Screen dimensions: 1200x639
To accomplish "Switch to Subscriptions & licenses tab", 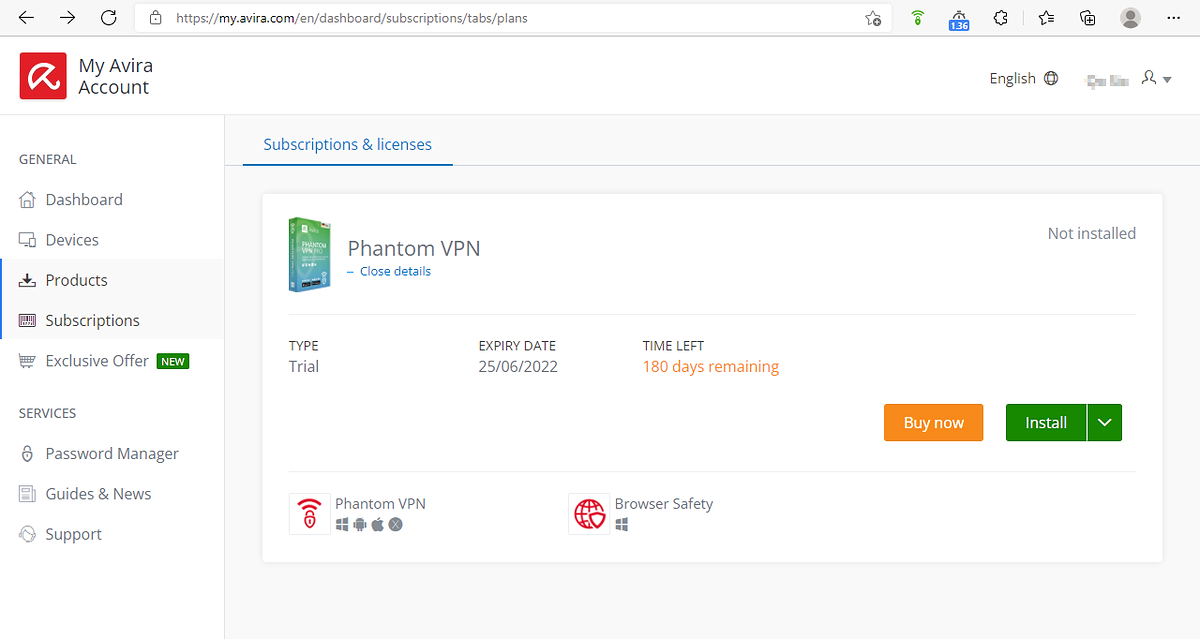I will (x=347, y=145).
